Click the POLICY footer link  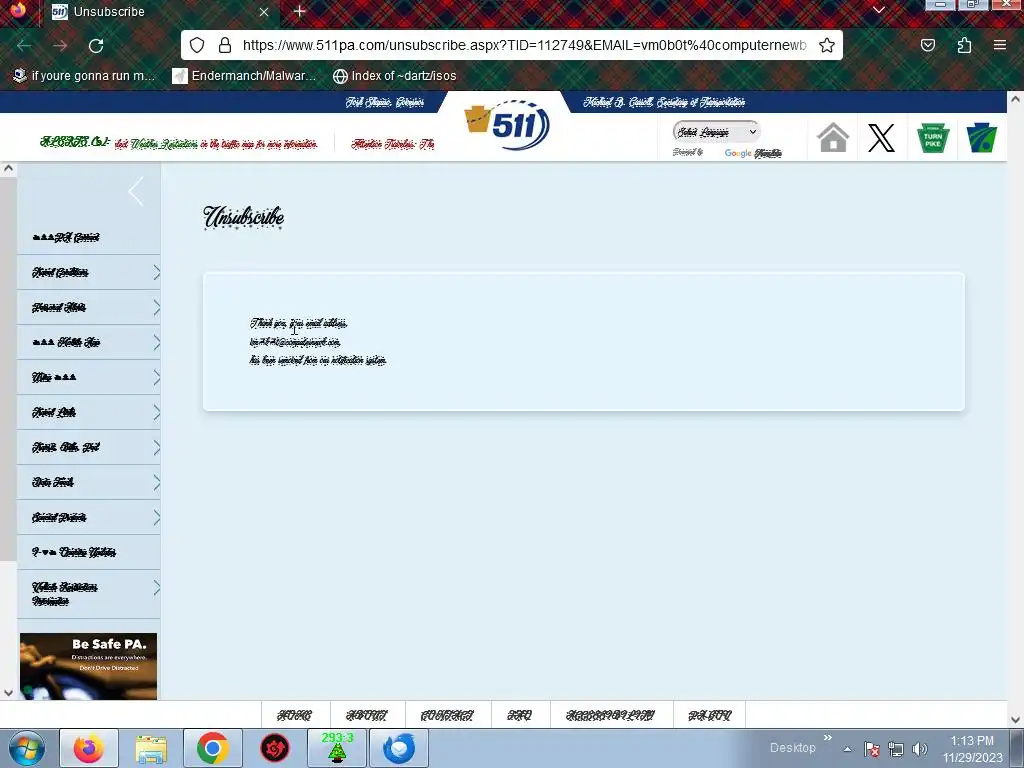click(709, 716)
